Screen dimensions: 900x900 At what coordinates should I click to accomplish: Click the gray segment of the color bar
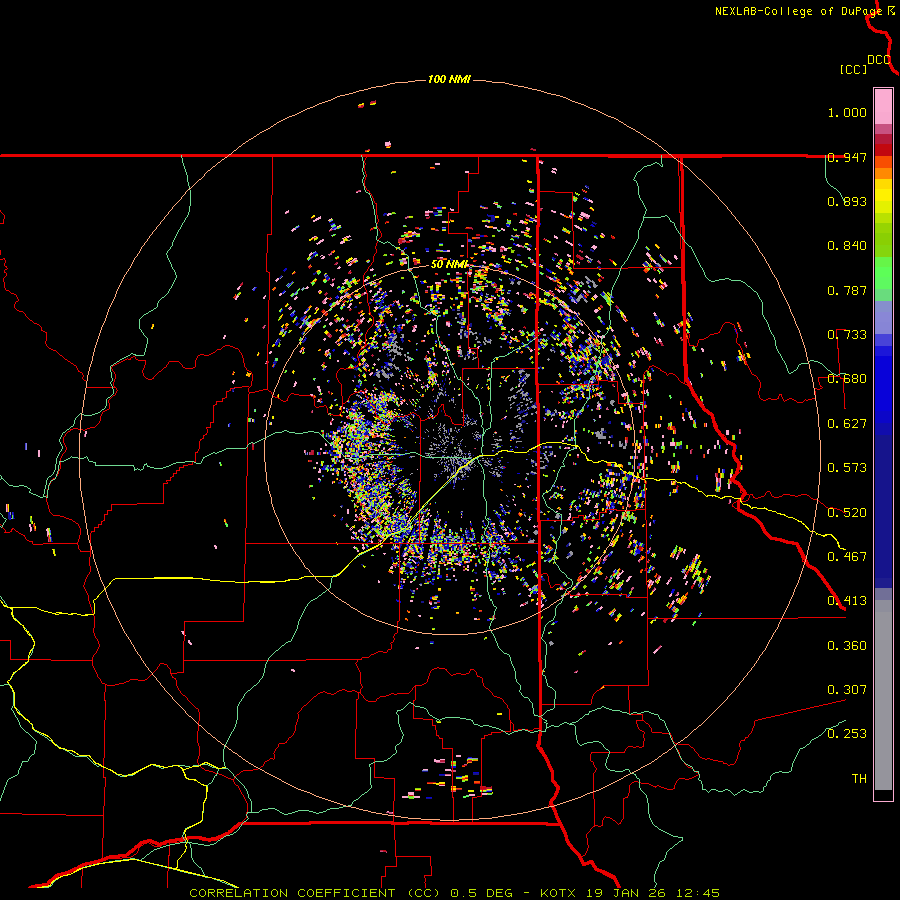883,695
